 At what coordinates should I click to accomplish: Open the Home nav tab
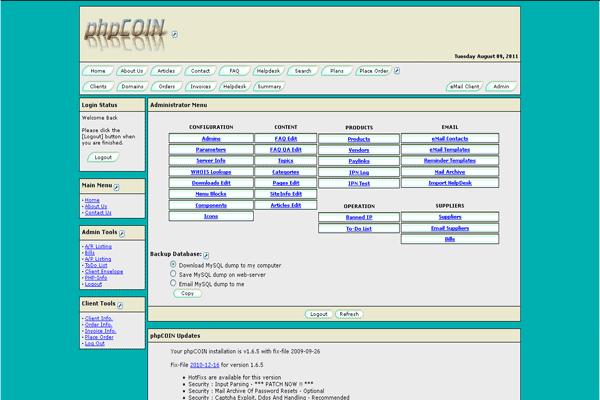coord(98,71)
